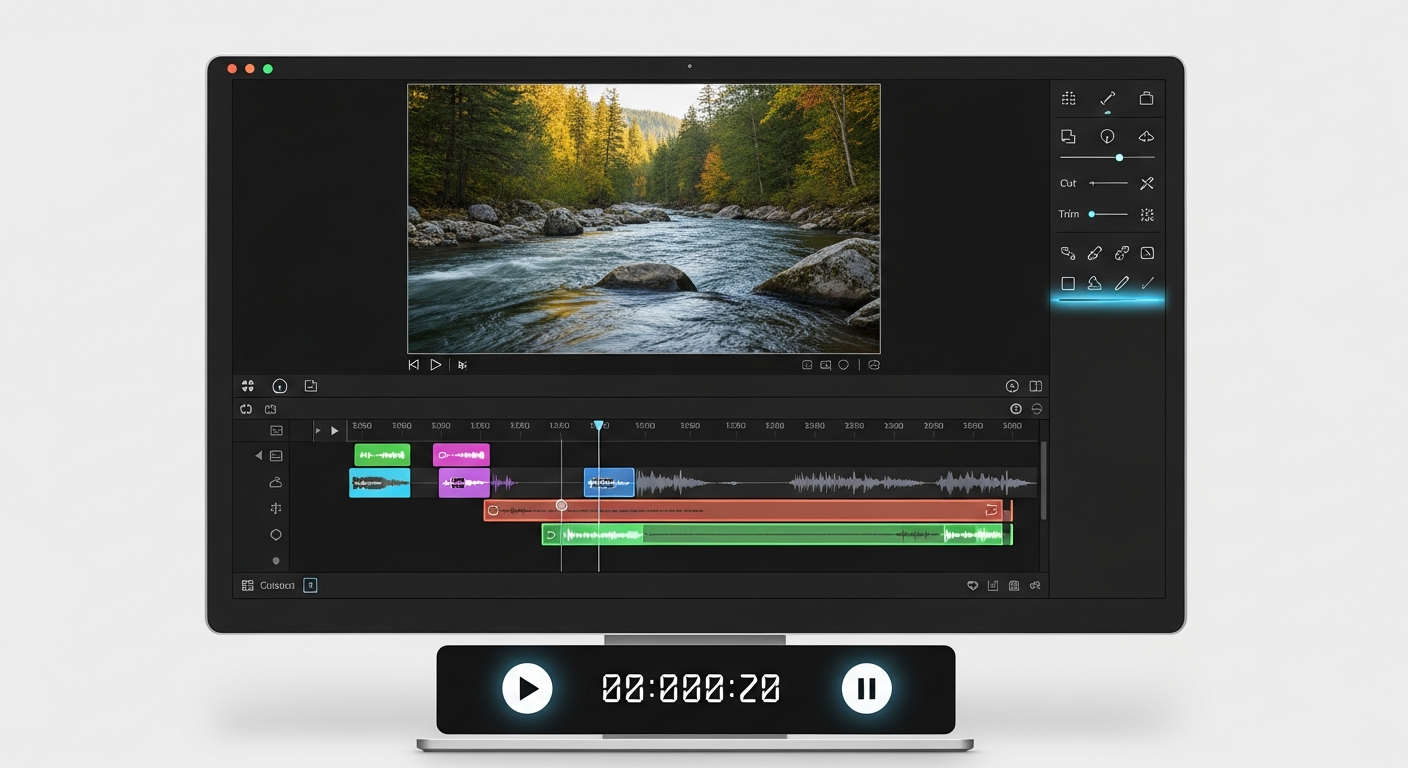Toggle loop playback in the timeline toolbar

(x=246, y=409)
